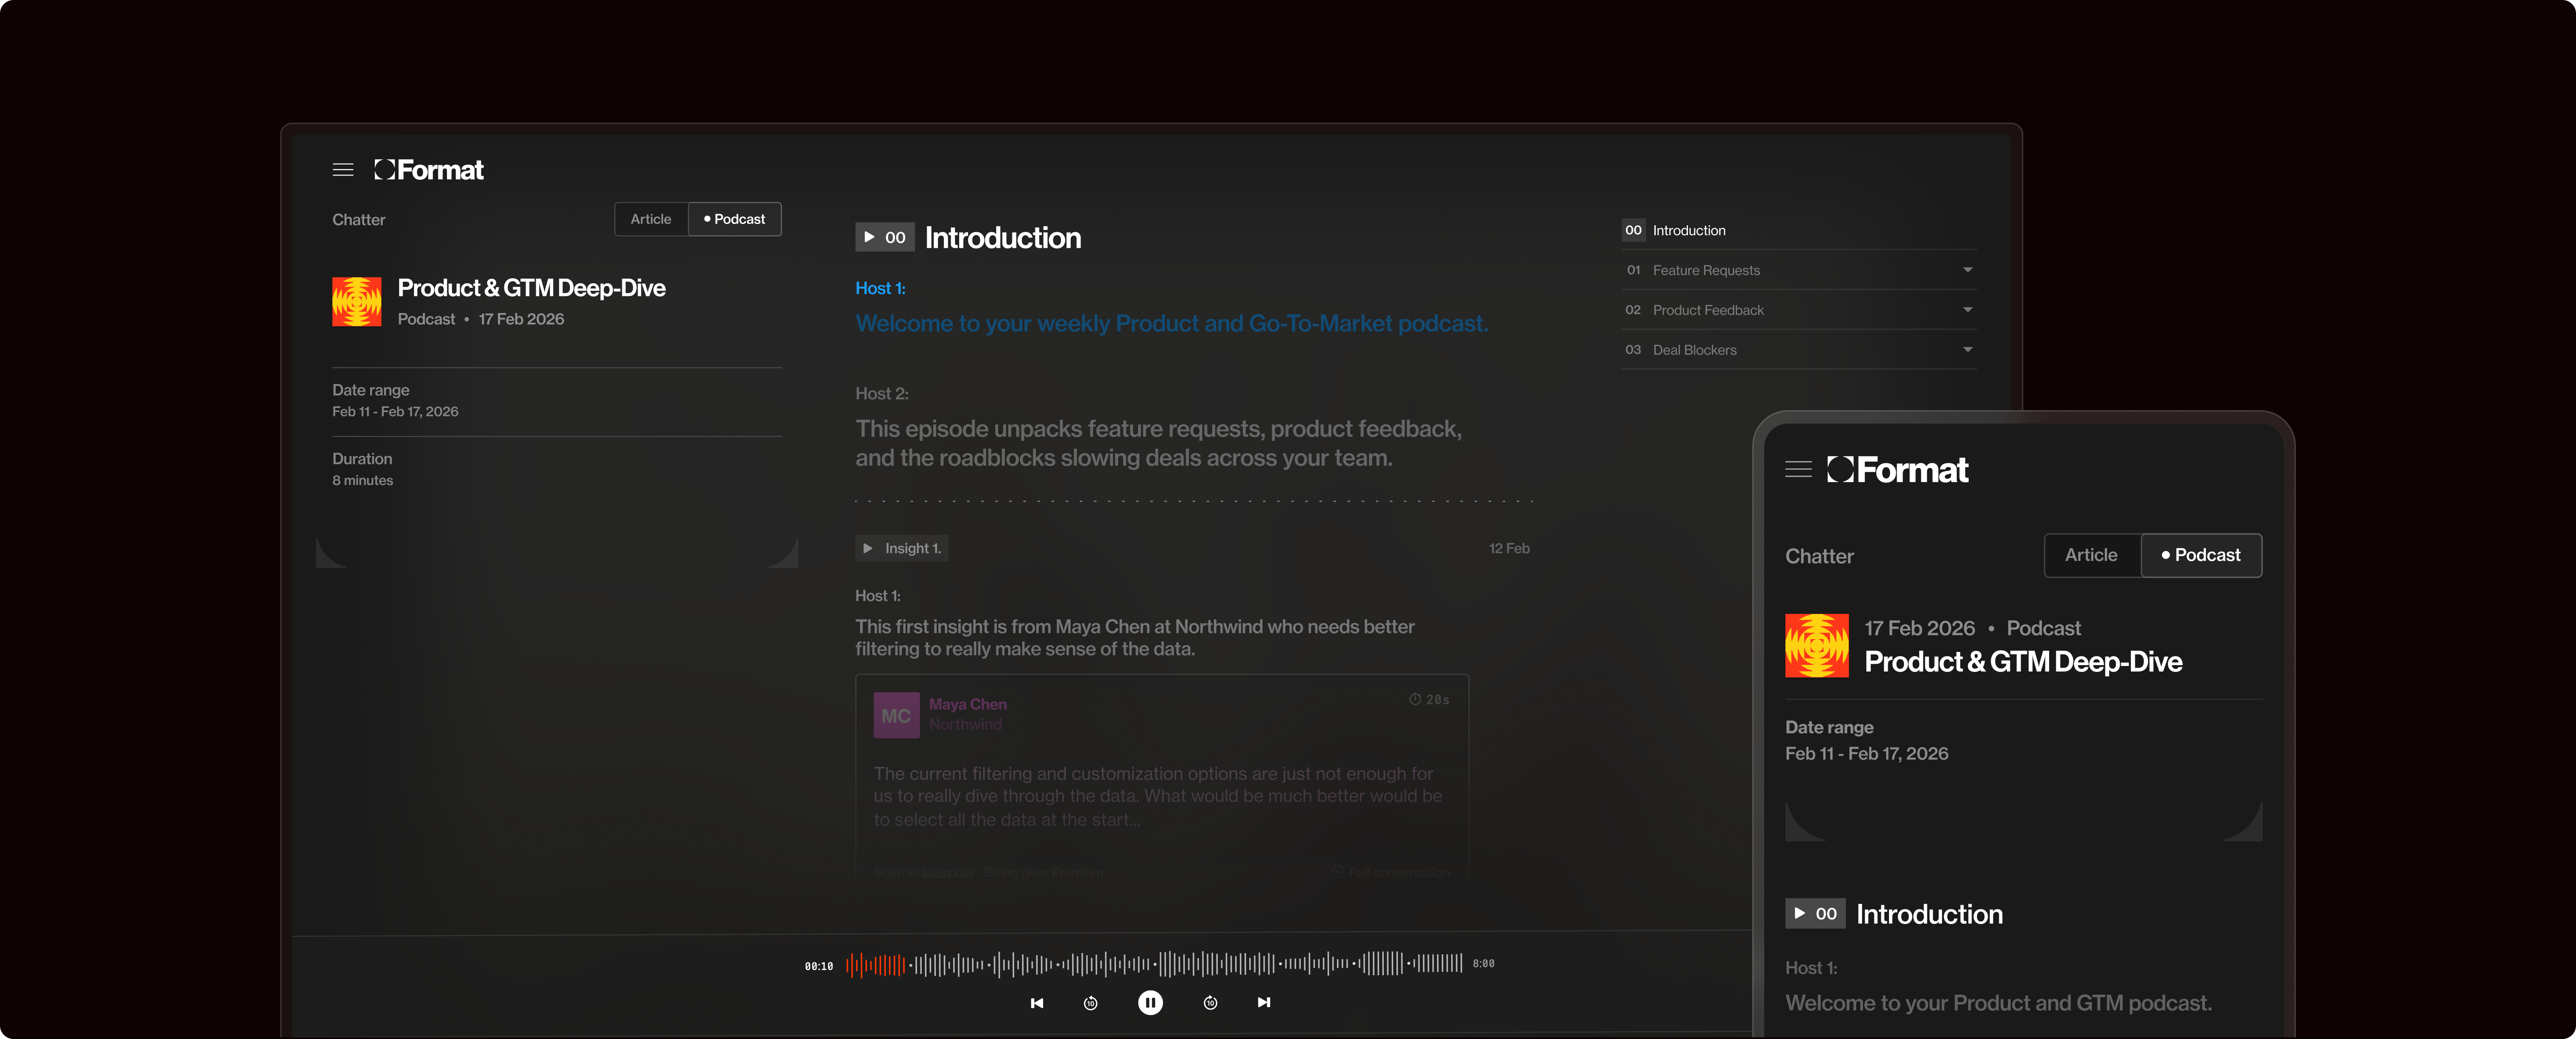Click the Format logo
2576x1039 pixels.
point(428,169)
